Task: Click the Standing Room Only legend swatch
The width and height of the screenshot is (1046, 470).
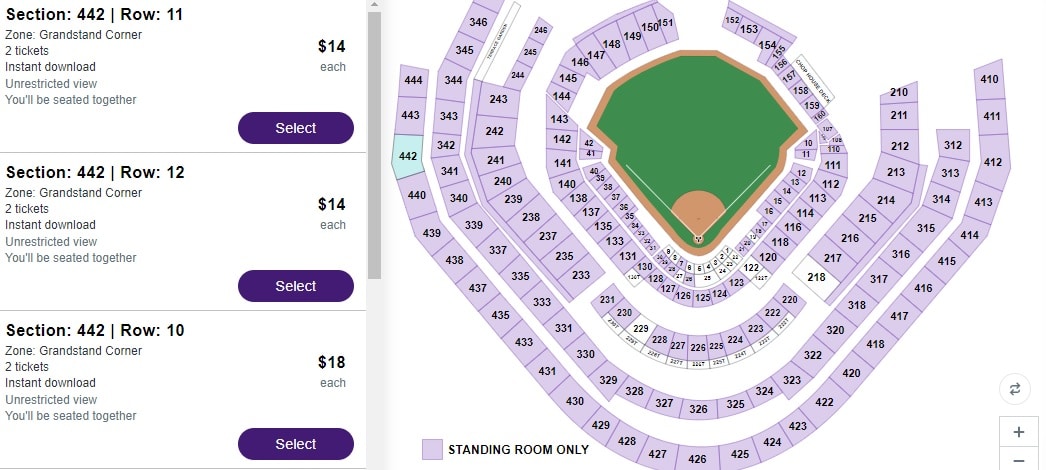Action: click(x=432, y=450)
